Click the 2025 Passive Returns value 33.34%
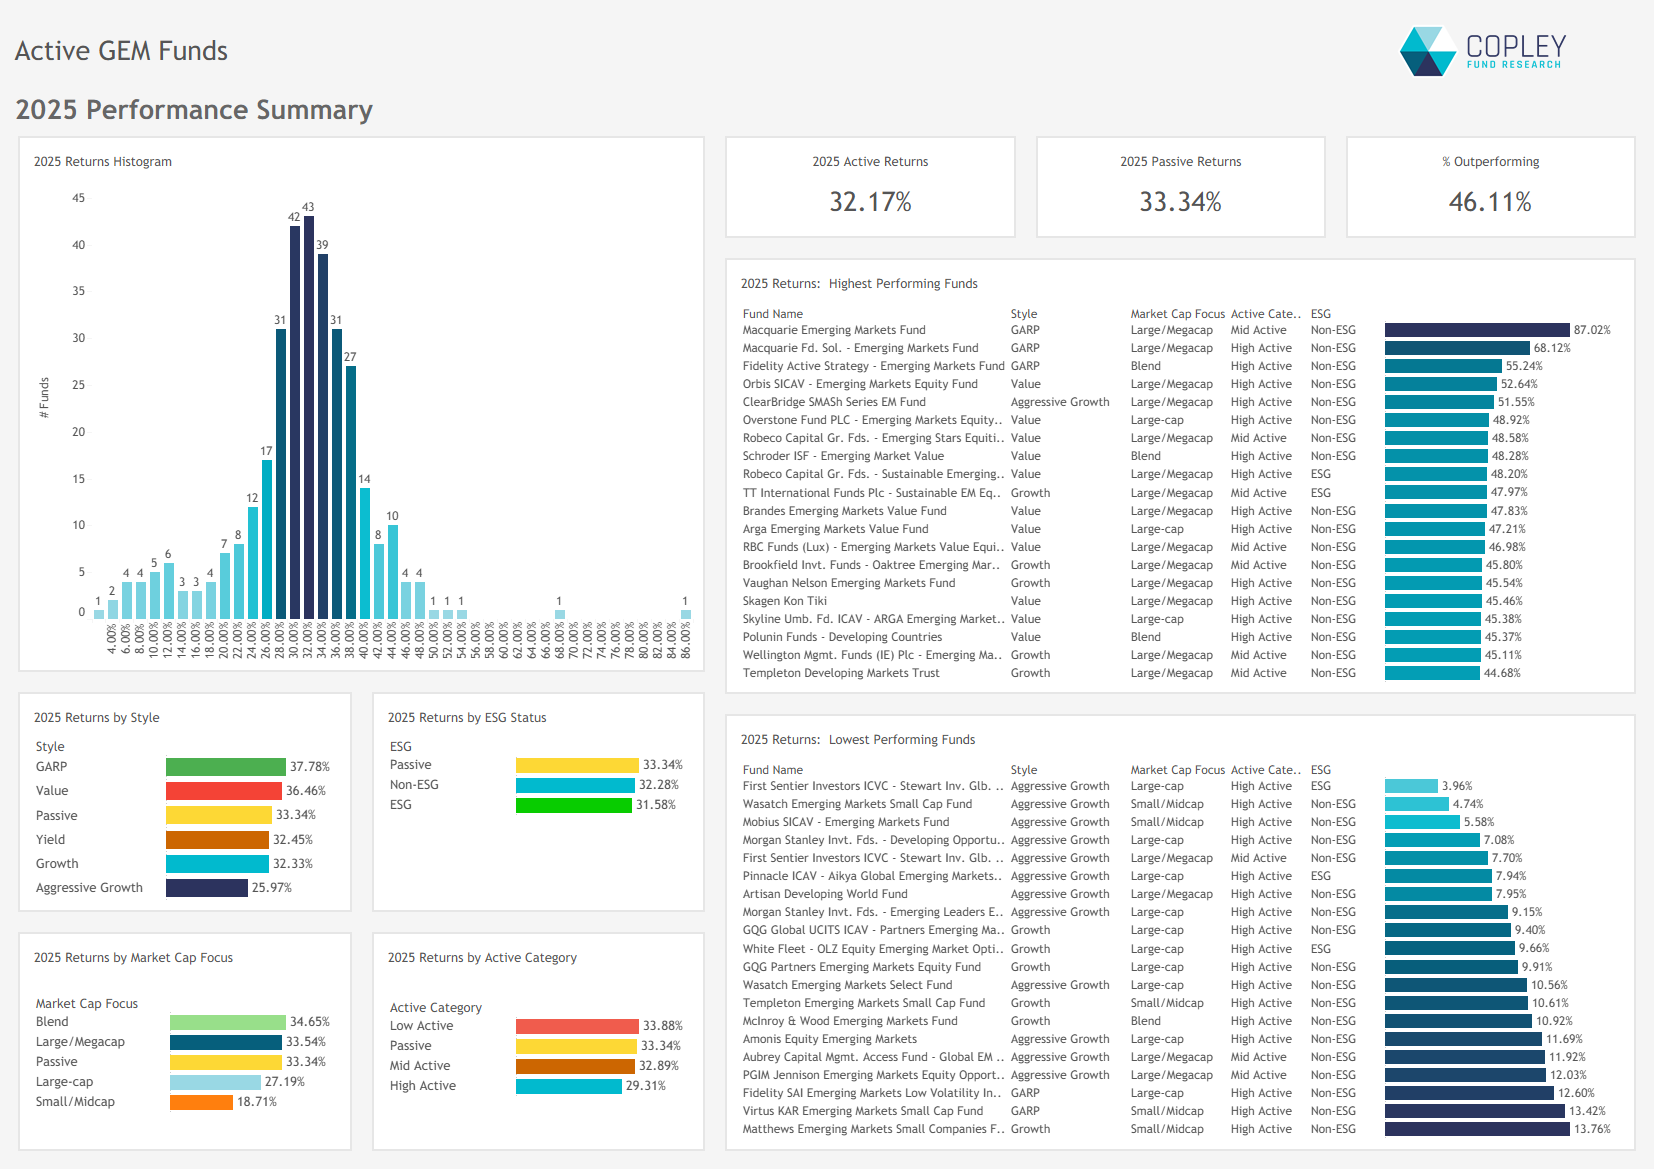The height and width of the screenshot is (1169, 1654). click(1180, 202)
